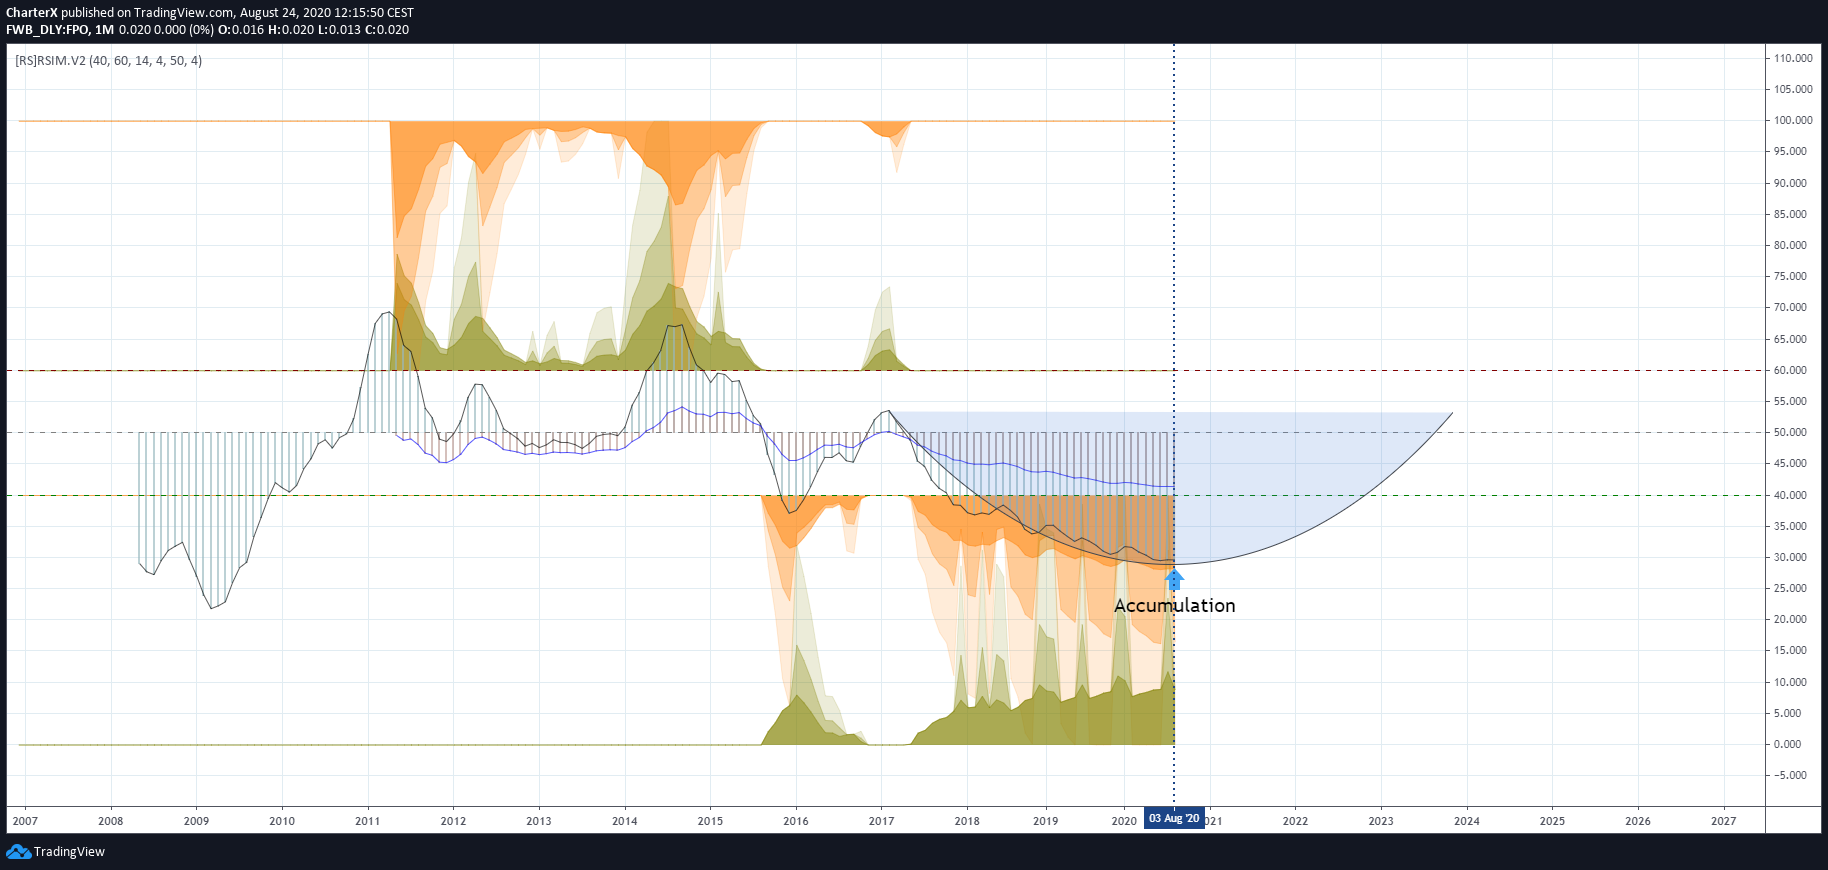Click the 50.000 price scale value

click(x=1791, y=432)
